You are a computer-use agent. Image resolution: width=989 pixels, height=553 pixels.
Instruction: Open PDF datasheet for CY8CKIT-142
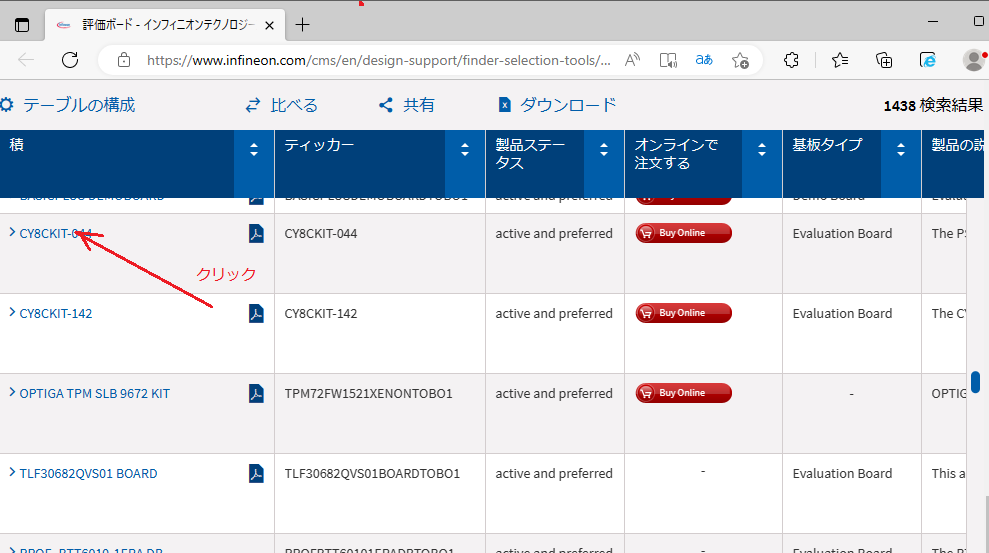(256, 313)
